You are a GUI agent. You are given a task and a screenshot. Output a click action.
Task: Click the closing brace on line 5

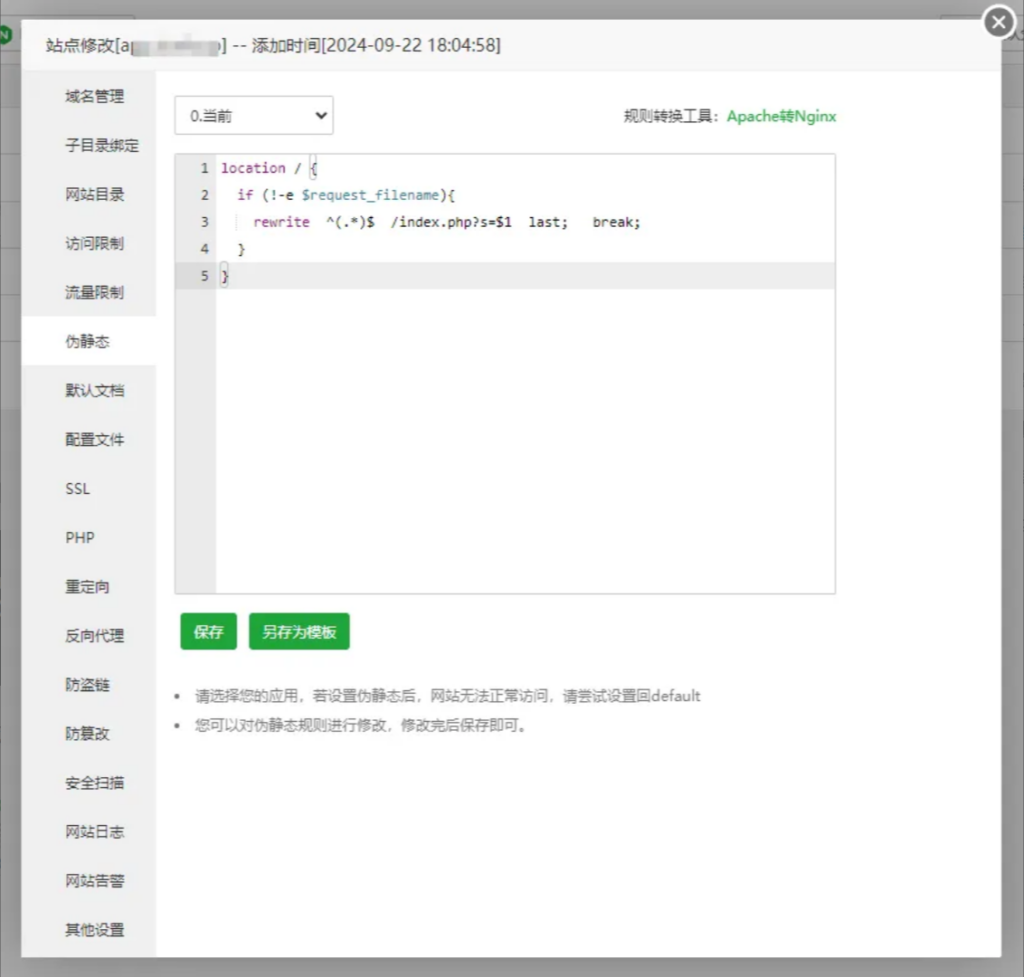pos(225,276)
